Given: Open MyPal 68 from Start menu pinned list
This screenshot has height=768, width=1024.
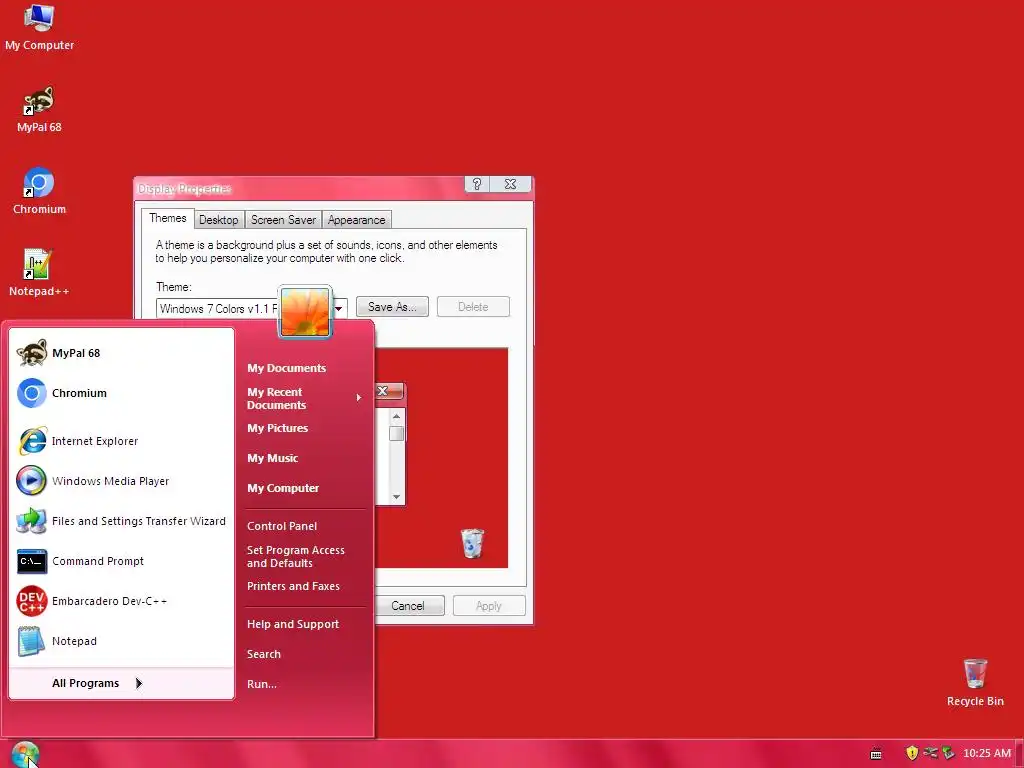Looking at the screenshot, I should coord(121,353).
